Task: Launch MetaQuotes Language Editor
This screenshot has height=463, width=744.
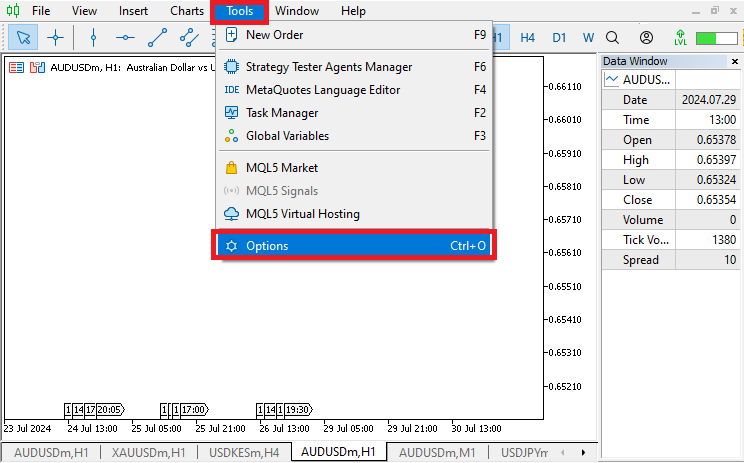Action: tap(353, 90)
